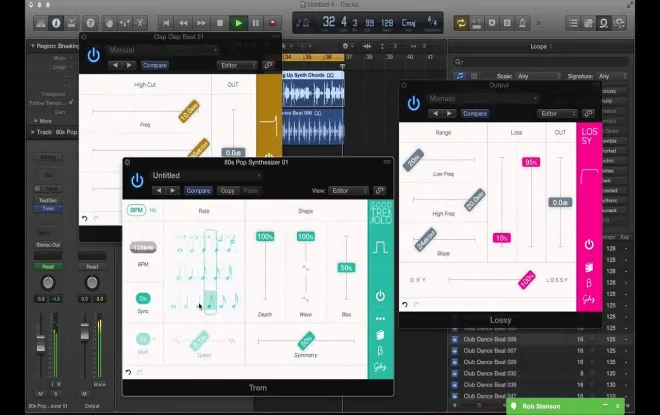Viewport: 660px width, 415px height.
Task: Toggle power on the Output Lossy plugin
Action: 414,104
